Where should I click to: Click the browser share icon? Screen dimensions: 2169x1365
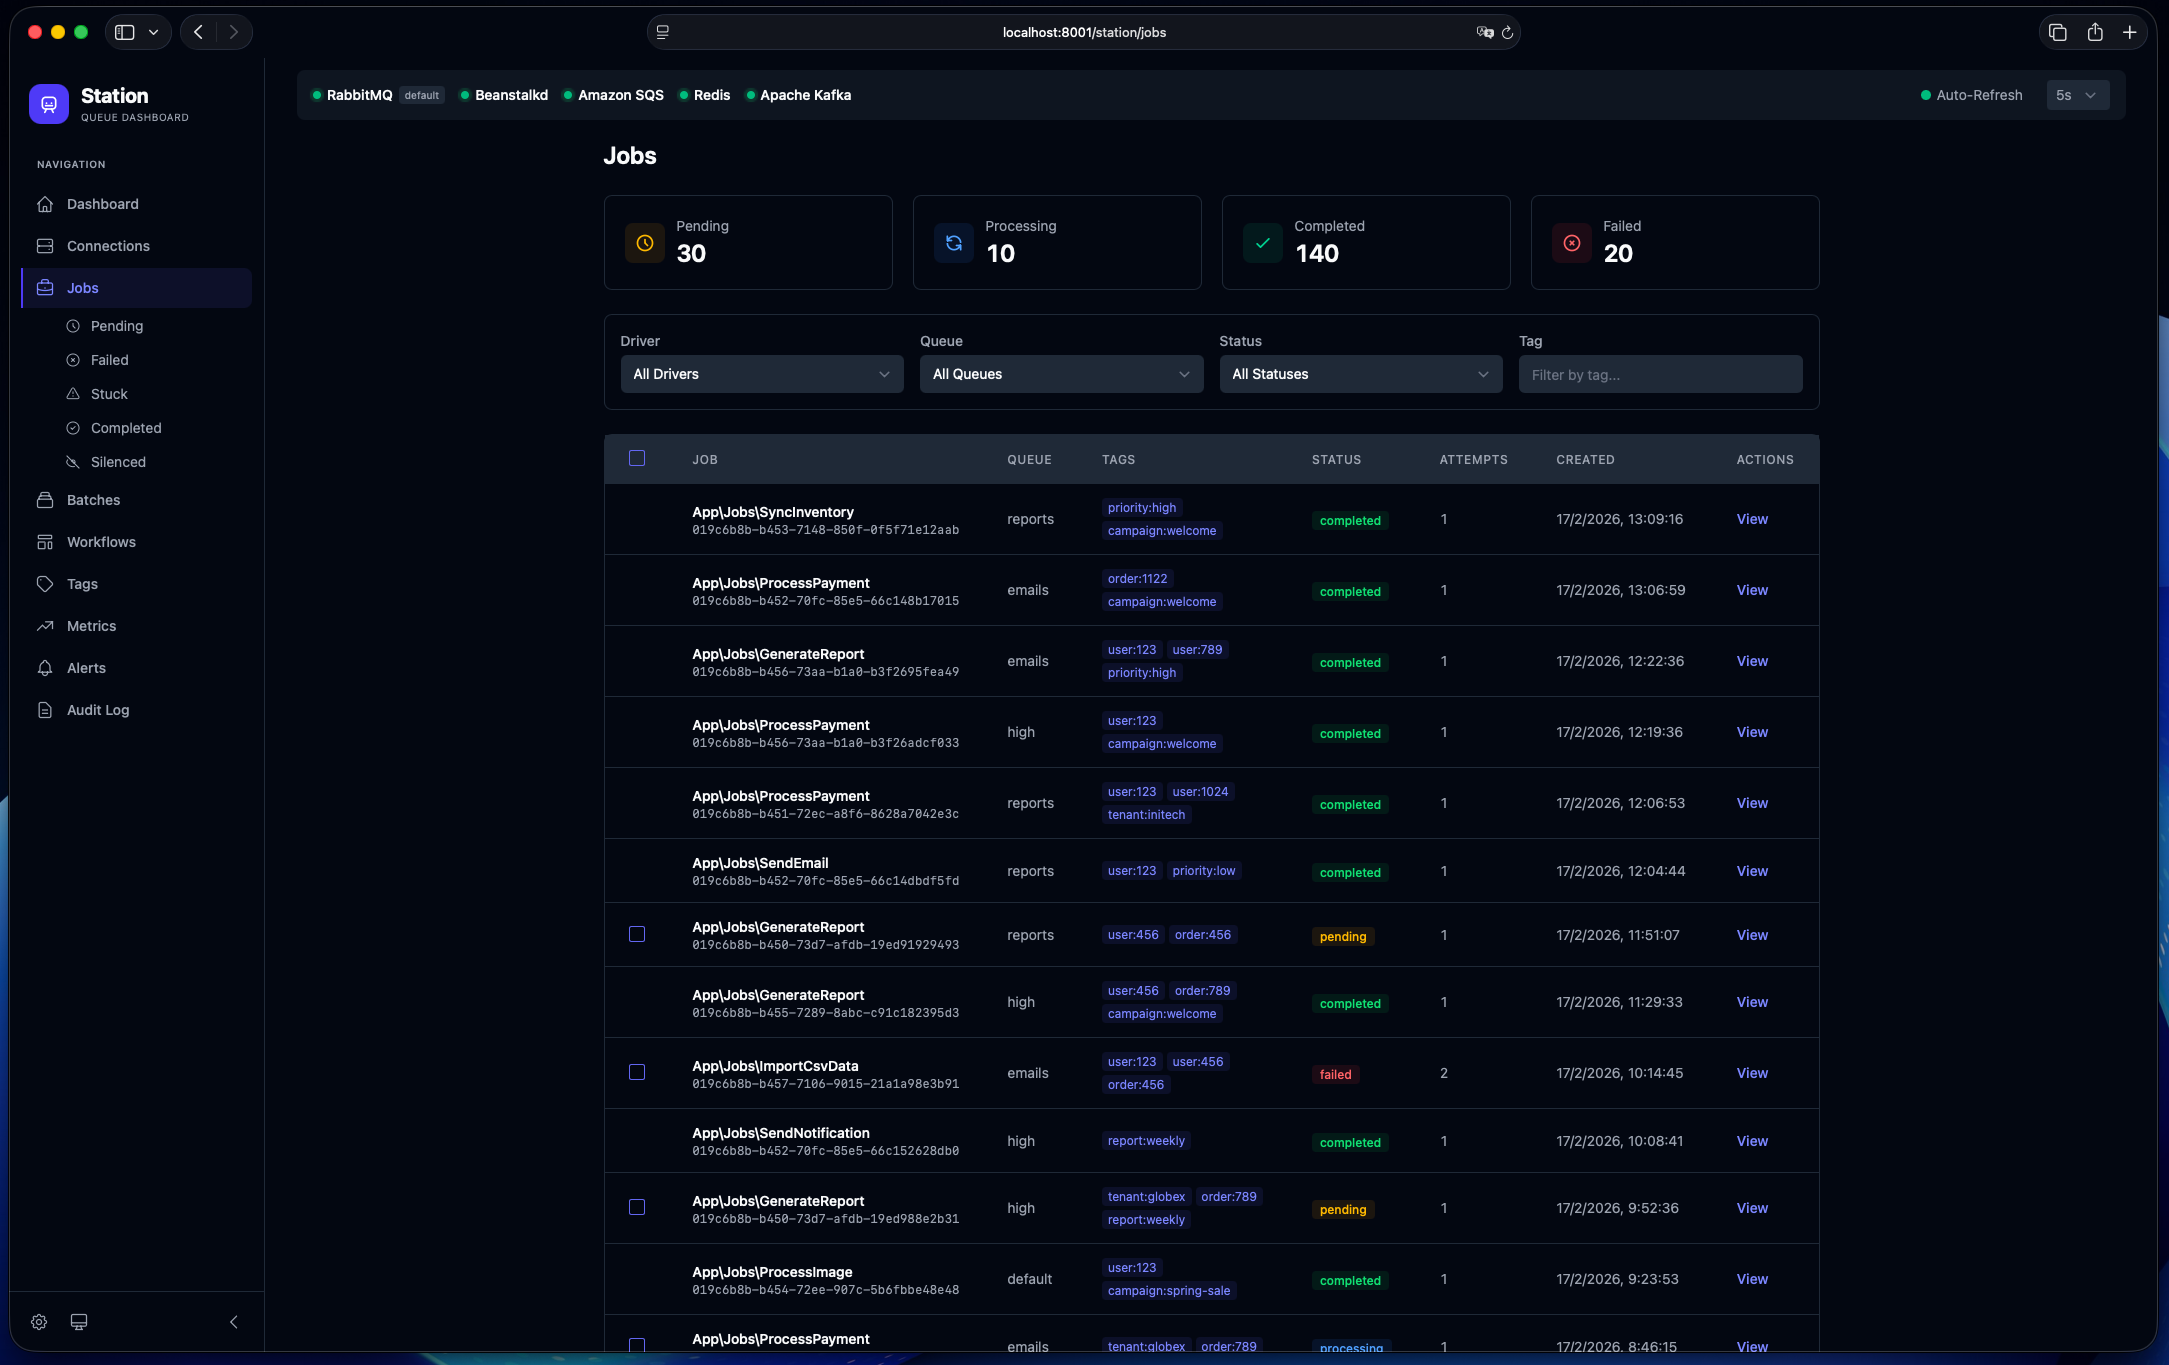tap(2095, 32)
